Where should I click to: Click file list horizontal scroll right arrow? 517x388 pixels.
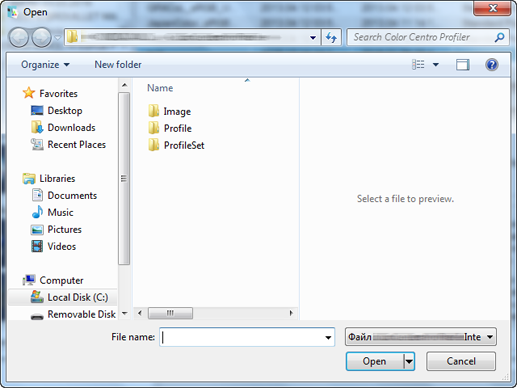(291, 313)
